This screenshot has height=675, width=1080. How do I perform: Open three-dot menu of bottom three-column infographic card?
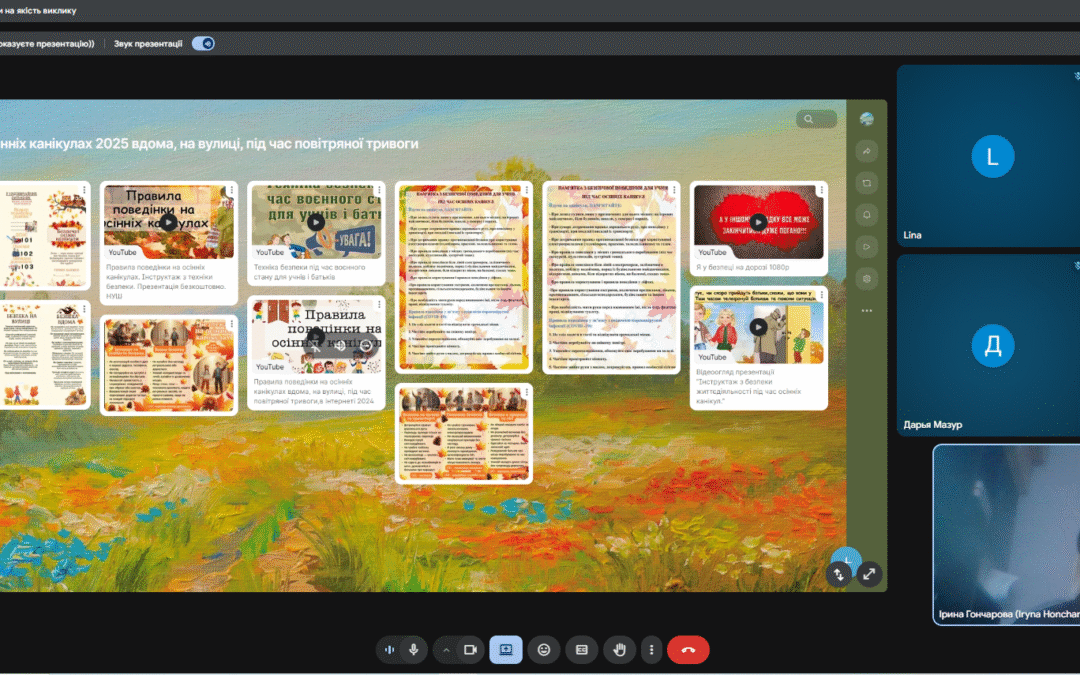point(527,392)
